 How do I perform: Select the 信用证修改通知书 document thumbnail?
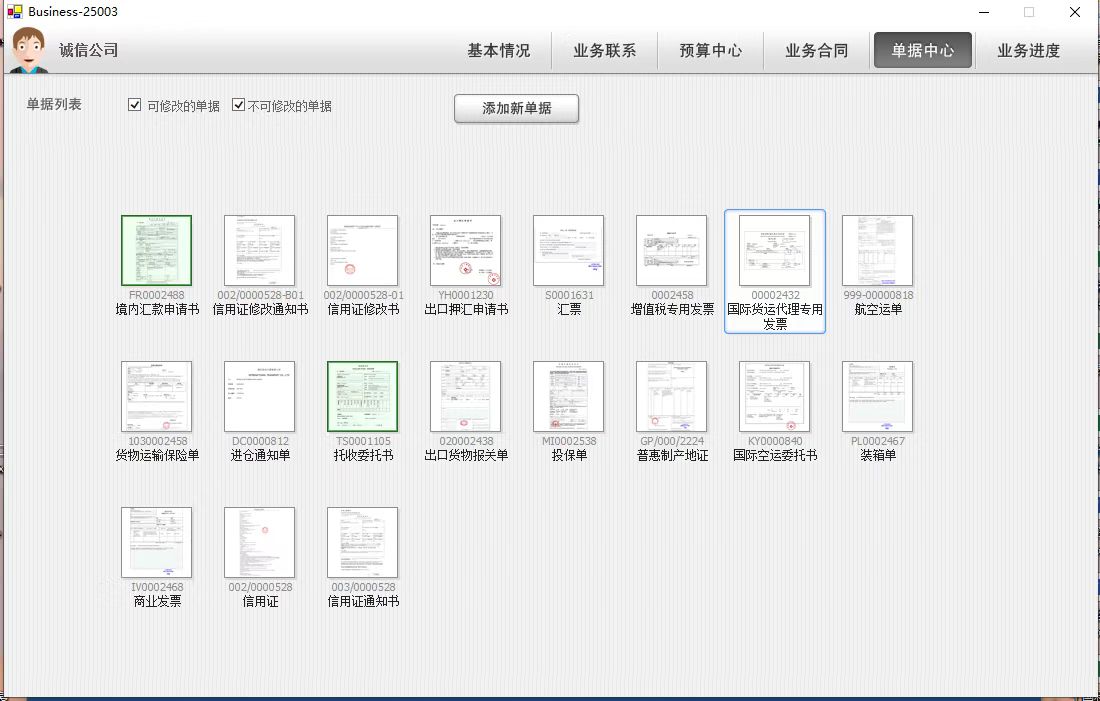click(259, 251)
